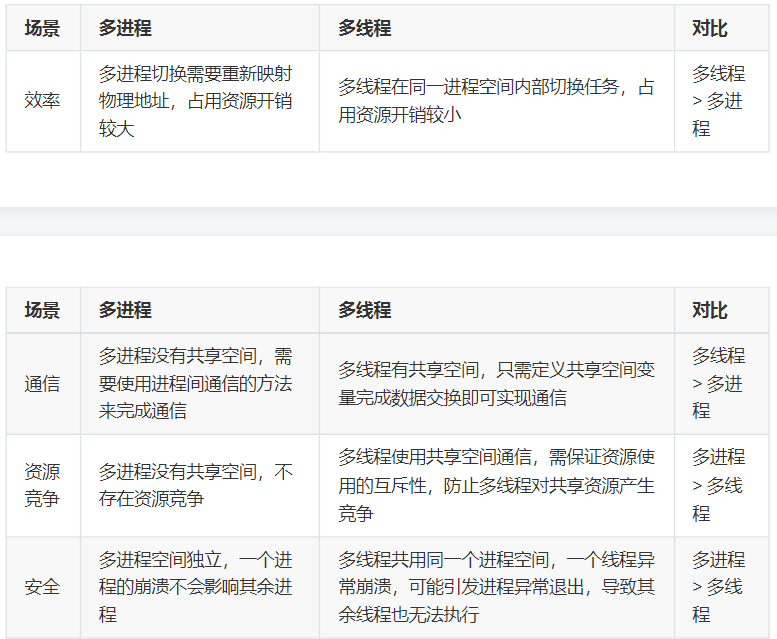This screenshot has height=639, width=777.
Task: Select the 安全 row label cell
Action: click(x=43, y=587)
